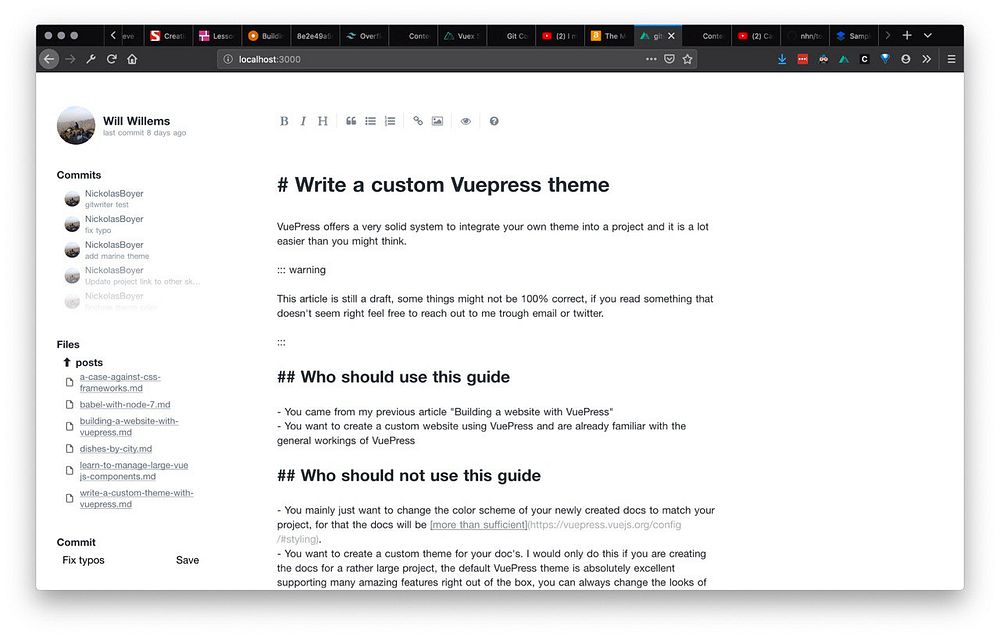Switch to the Sample browser tab
The width and height of the screenshot is (1000, 638).
tap(855, 36)
